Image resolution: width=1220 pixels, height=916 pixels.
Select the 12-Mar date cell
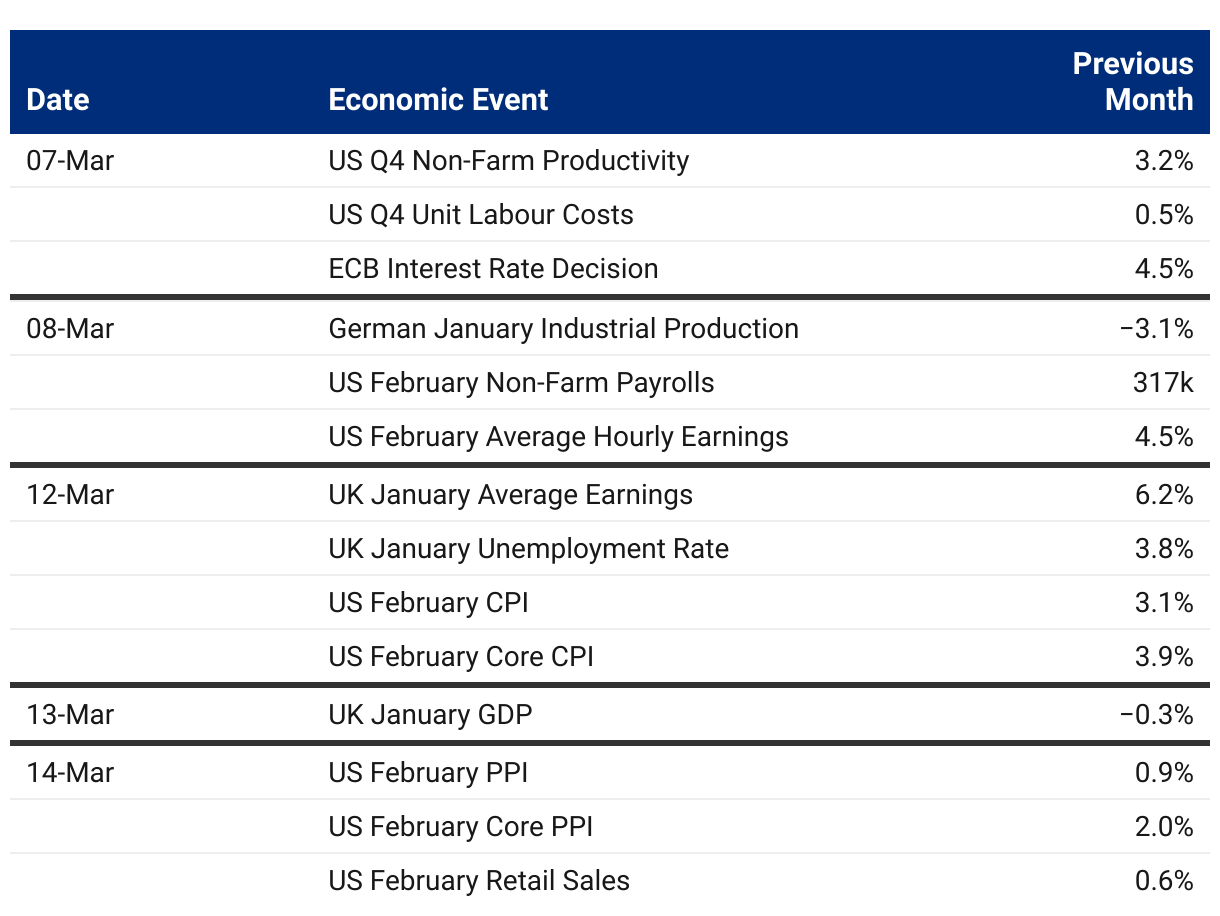(70, 495)
